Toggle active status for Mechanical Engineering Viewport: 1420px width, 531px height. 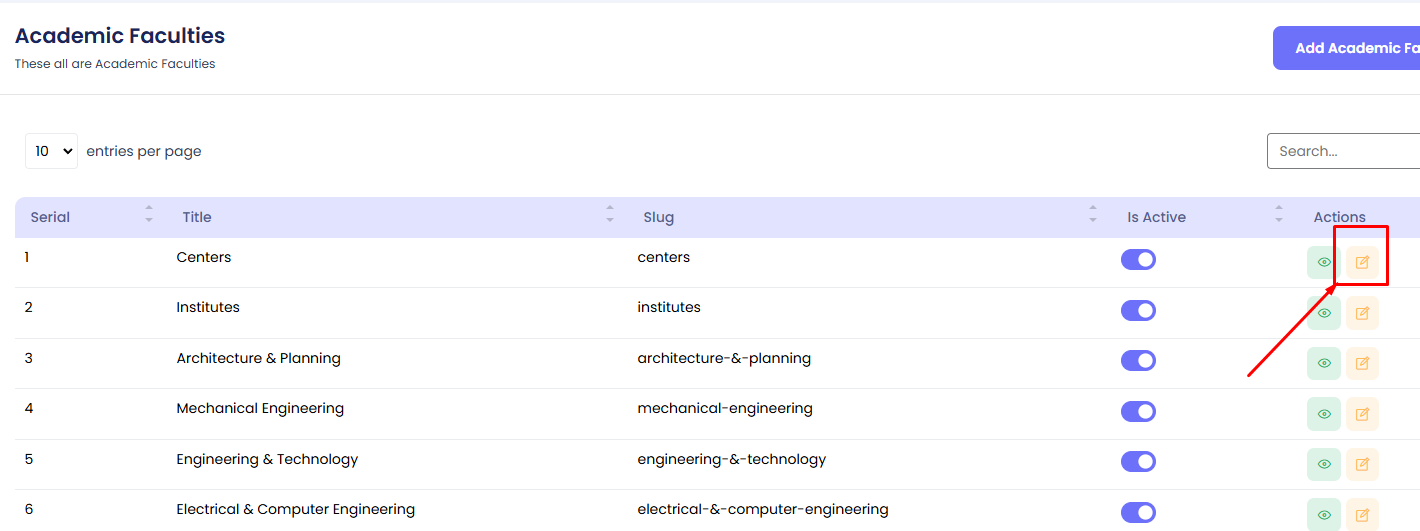point(1138,411)
